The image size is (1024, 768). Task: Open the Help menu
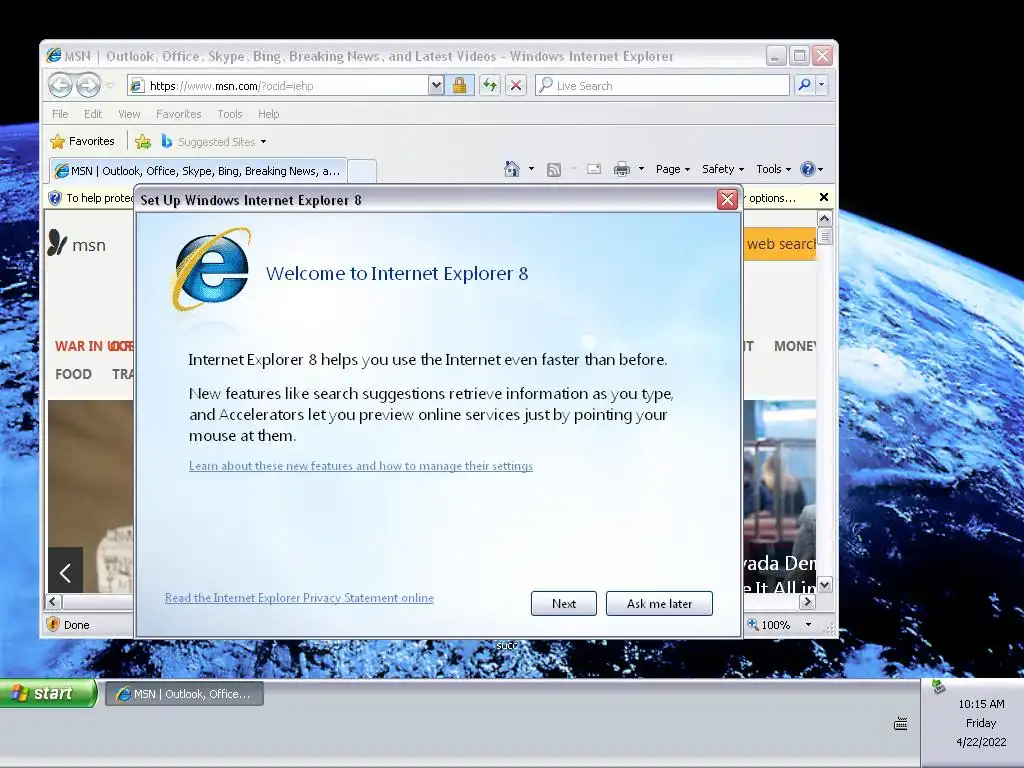click(268, 114)
